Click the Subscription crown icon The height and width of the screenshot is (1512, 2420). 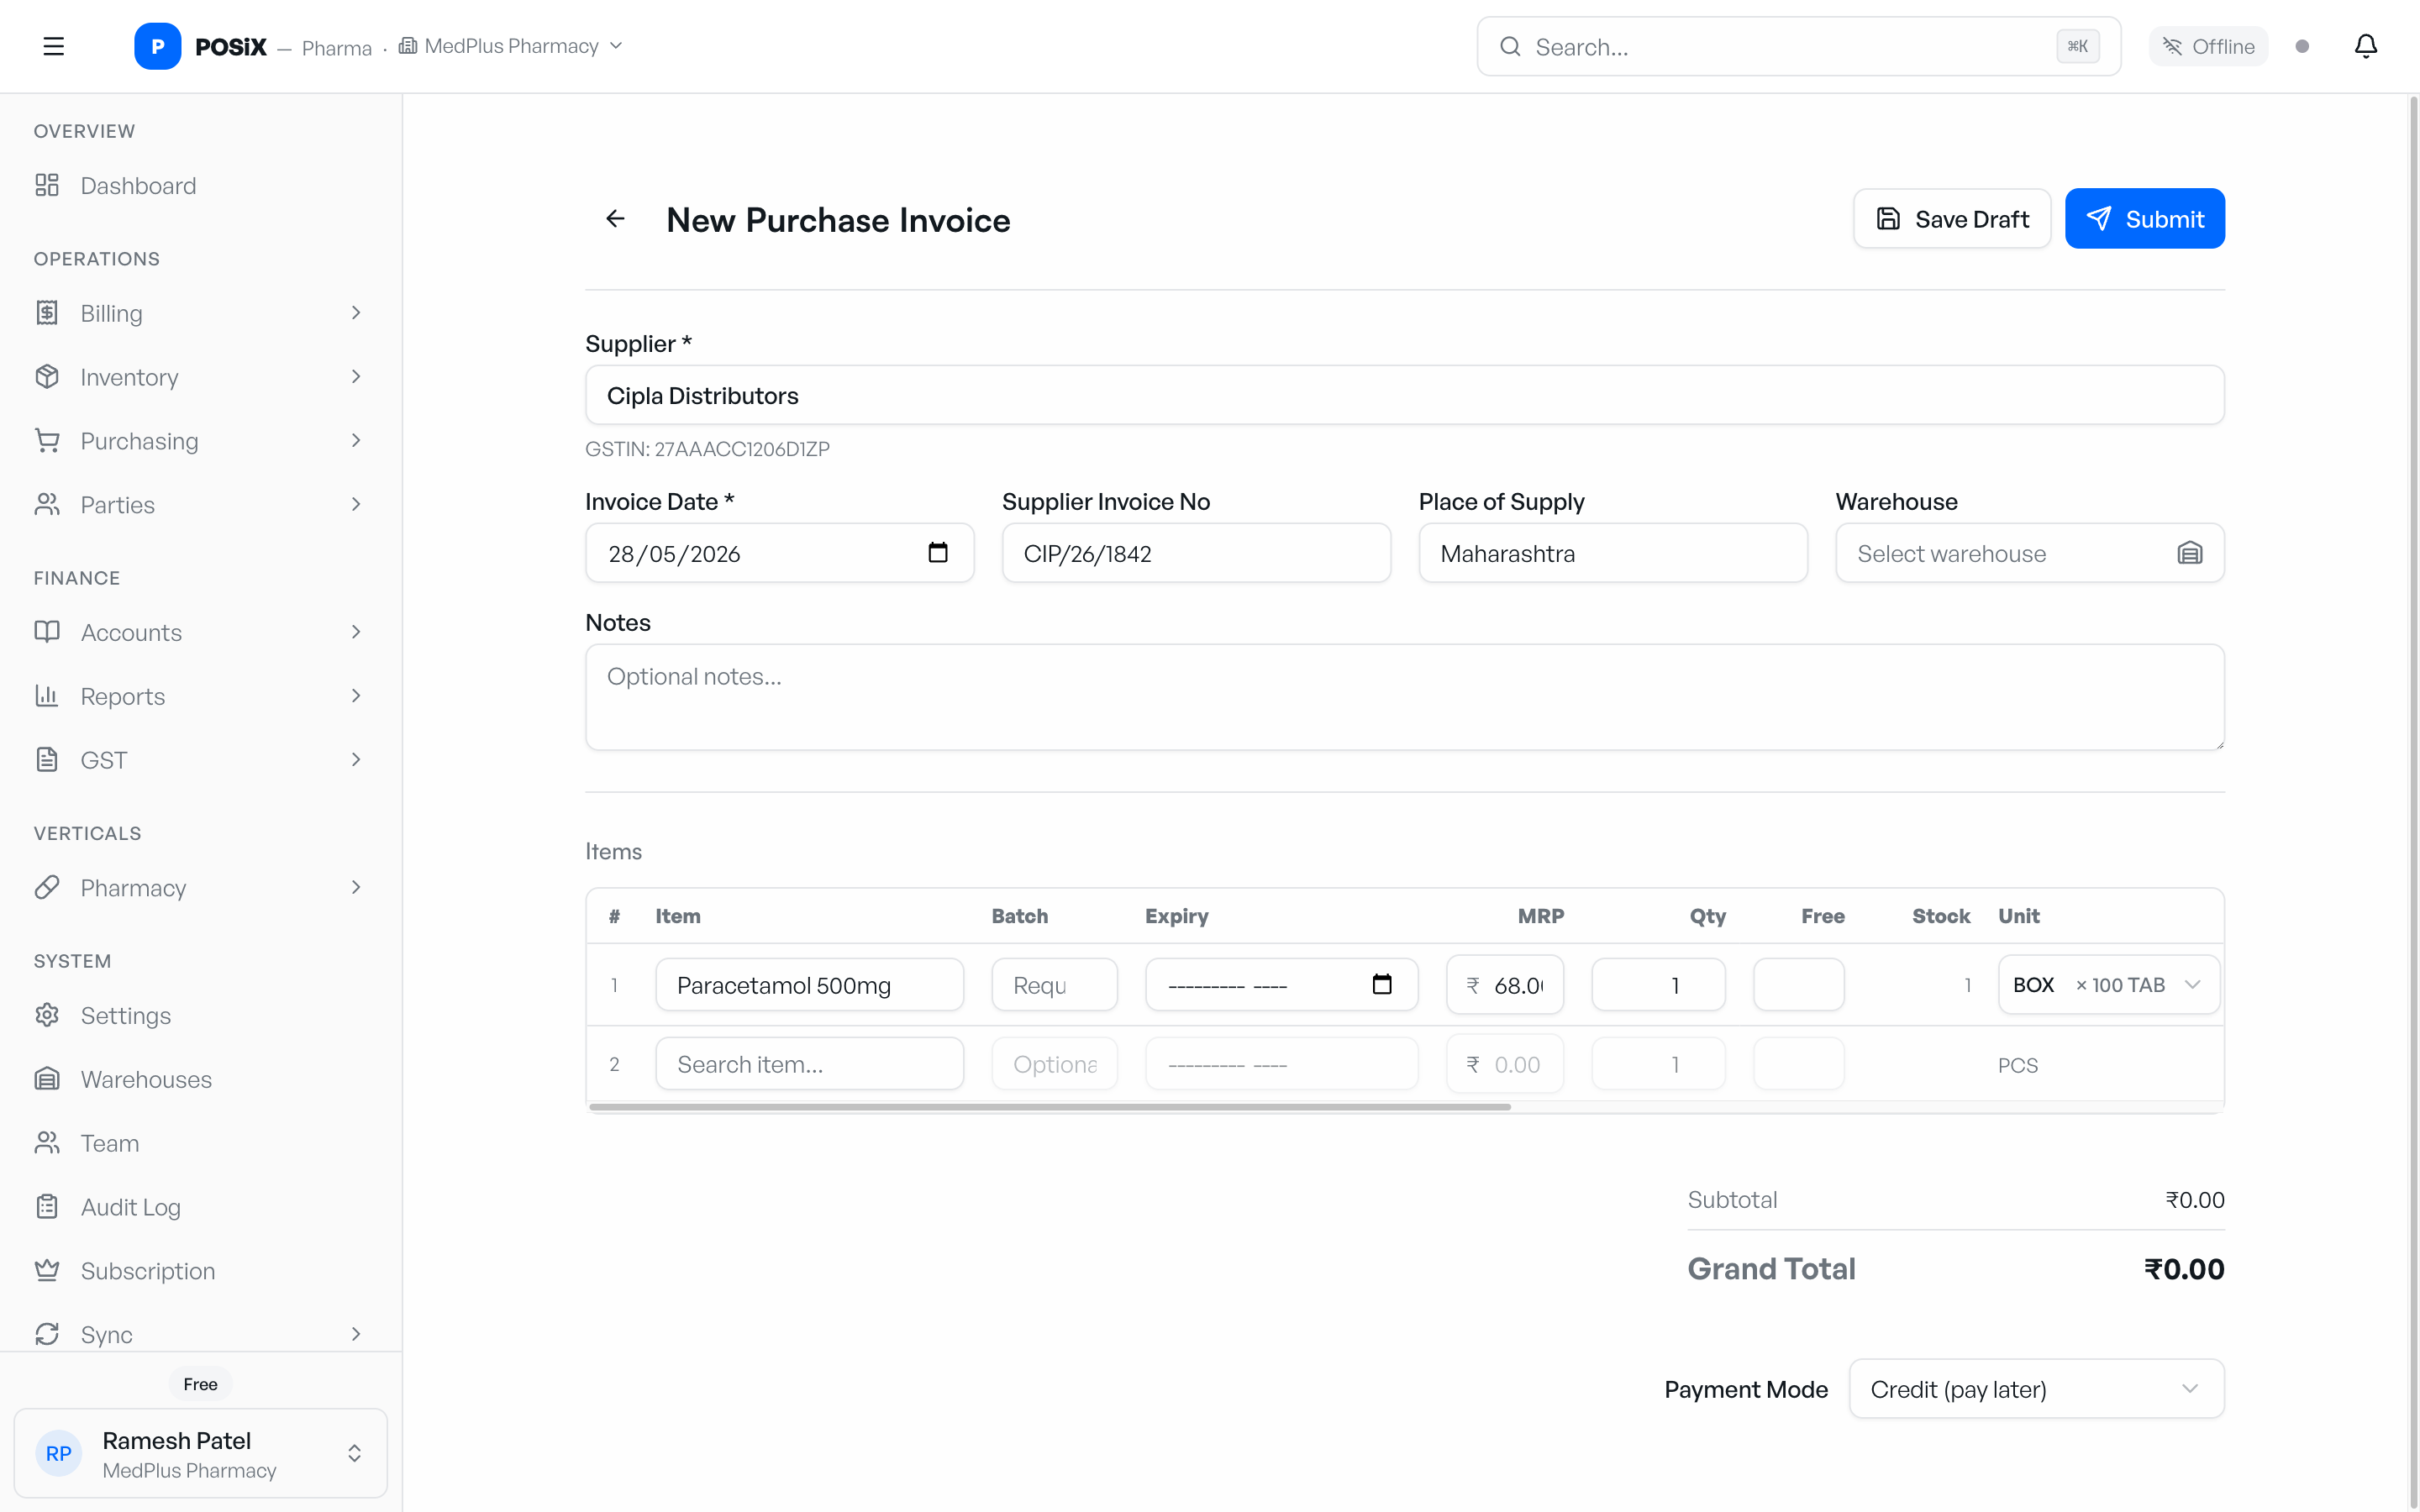[x=47, y=1270]
